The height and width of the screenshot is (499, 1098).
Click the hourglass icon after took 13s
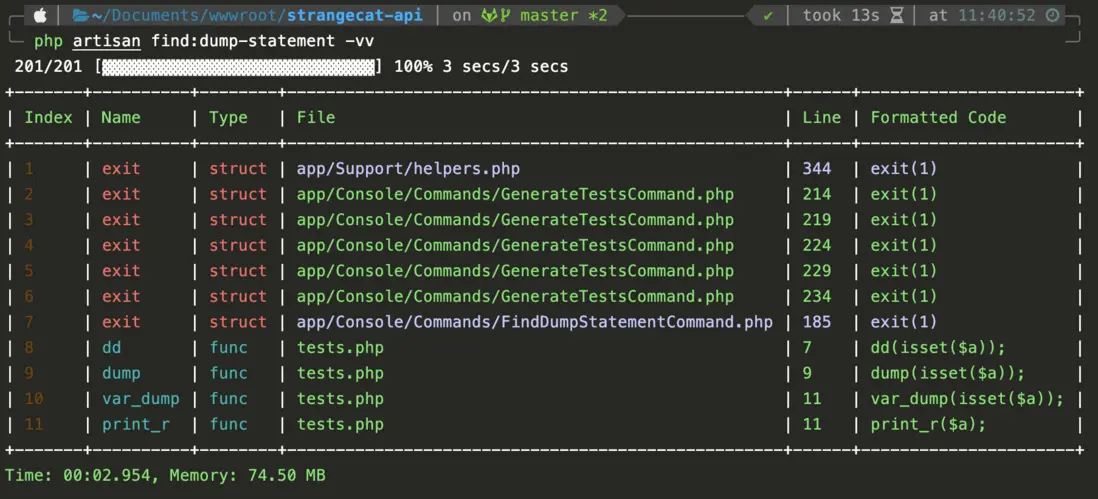[896, 15]
